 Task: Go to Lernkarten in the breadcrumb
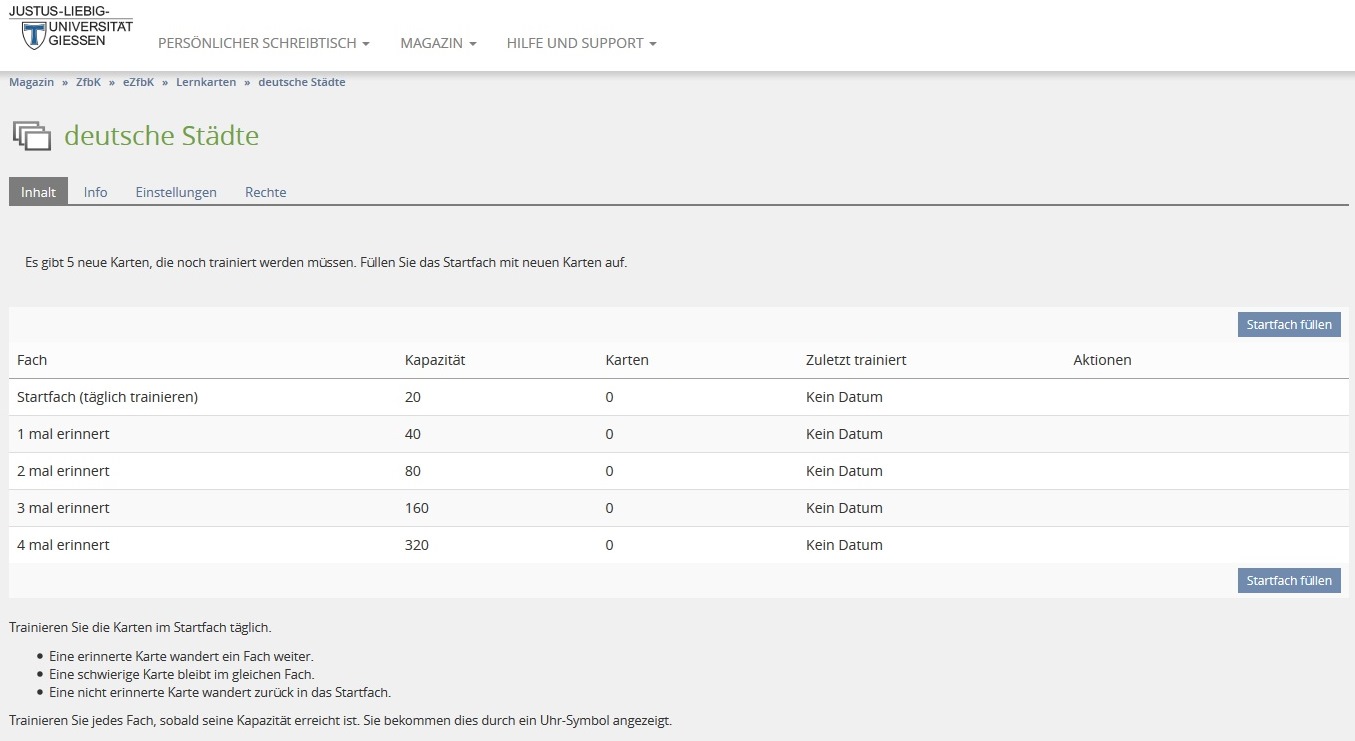(x=206, y=82)
